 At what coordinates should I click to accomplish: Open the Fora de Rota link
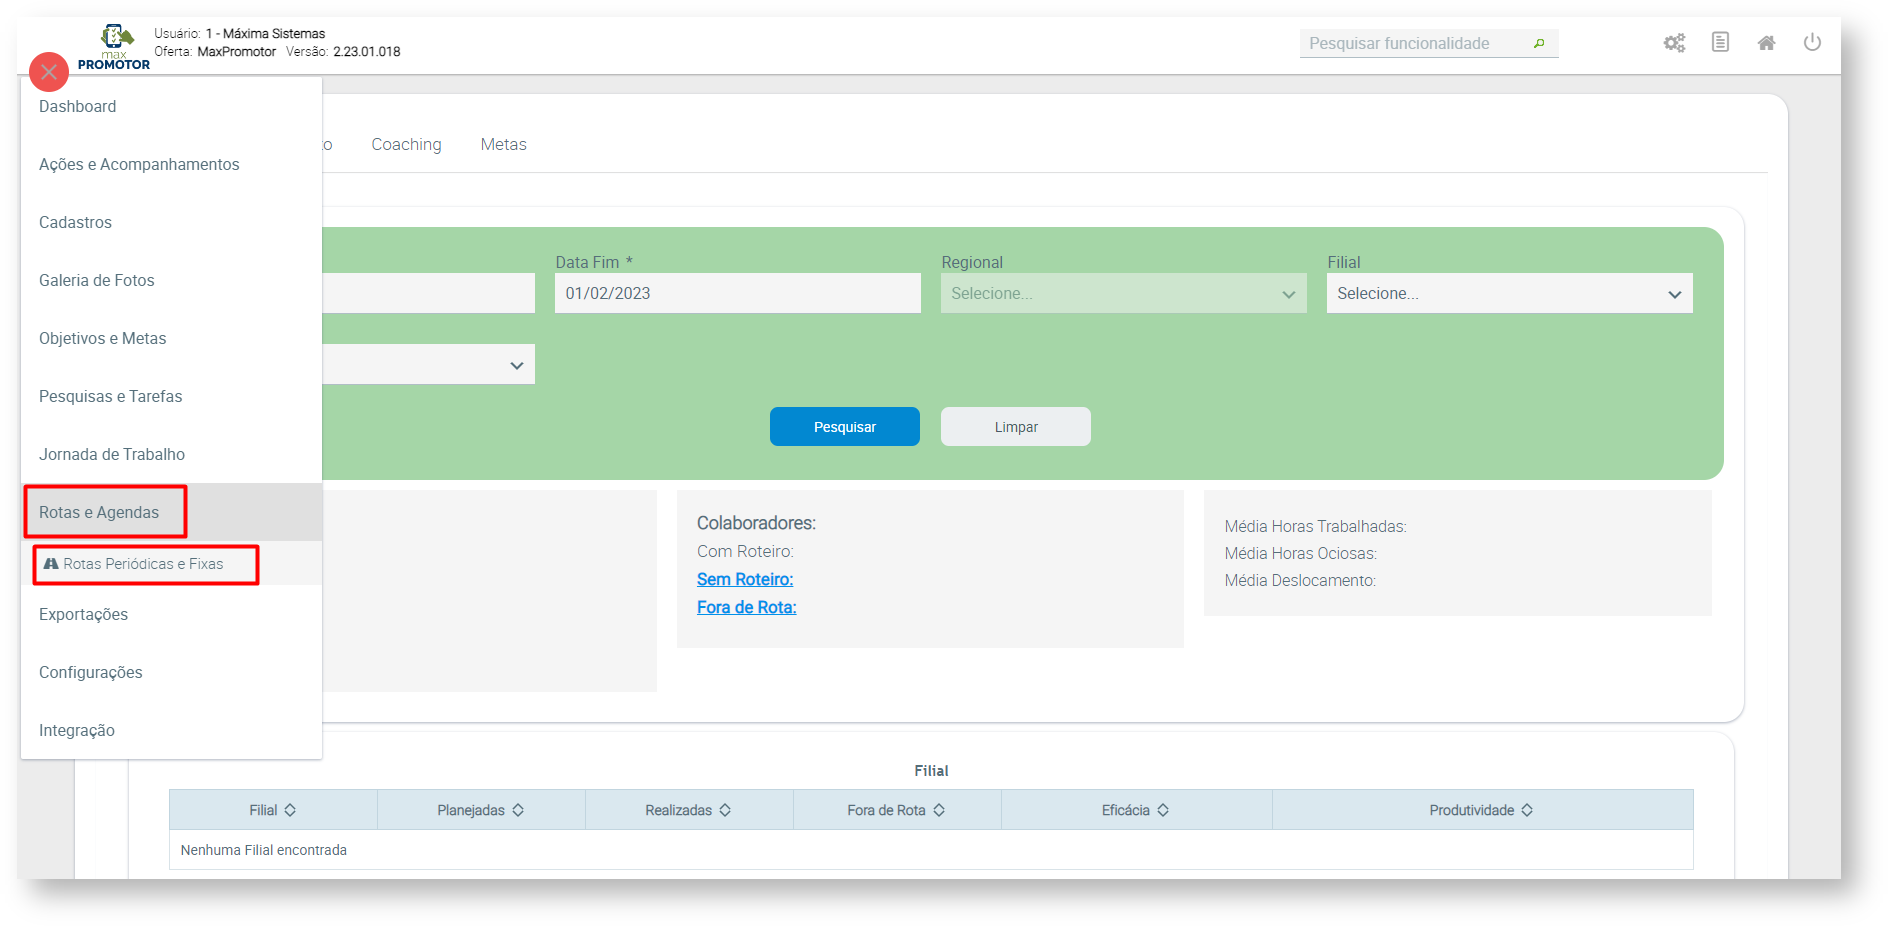click(x=747, y=608)
